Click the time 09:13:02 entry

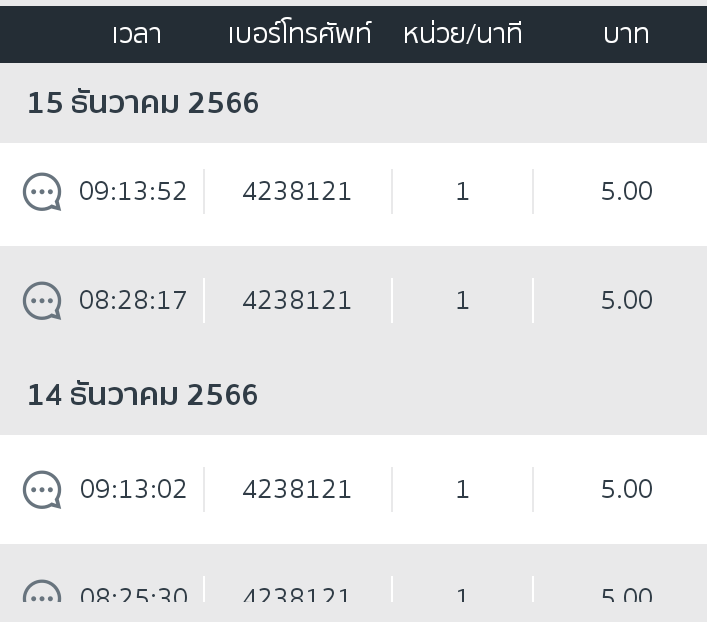(133, 489)
